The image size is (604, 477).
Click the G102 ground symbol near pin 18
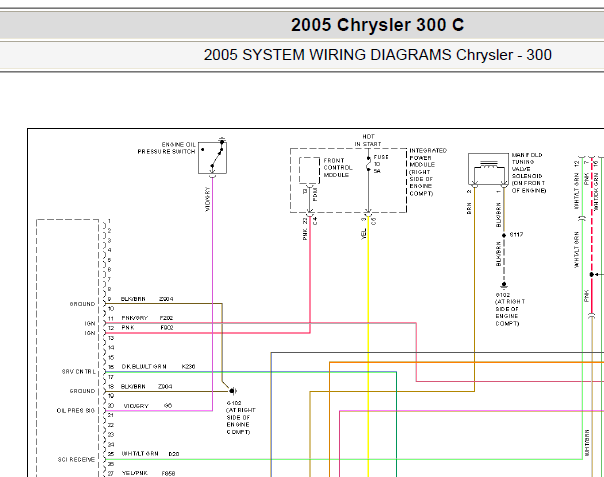click(233, 391)
